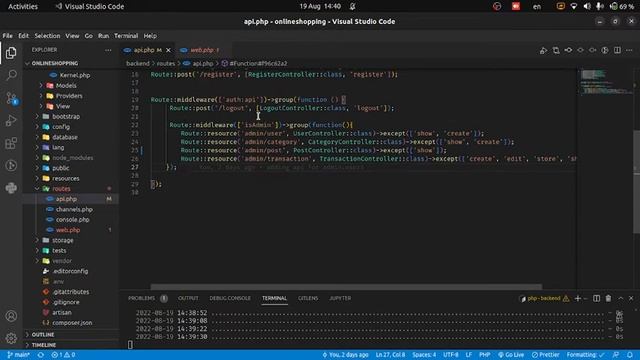The image size is (640, 360).
Task: Switch to the OUTPUT panel tab
Action: click(x=188, y=298)
